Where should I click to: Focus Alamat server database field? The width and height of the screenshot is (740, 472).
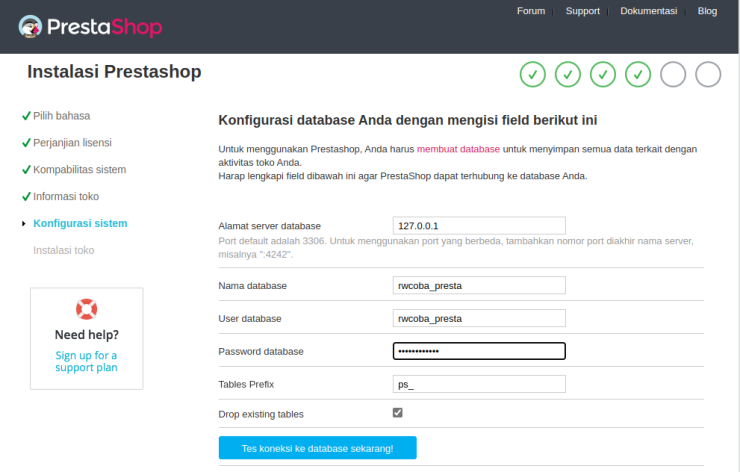click(479, 226)
